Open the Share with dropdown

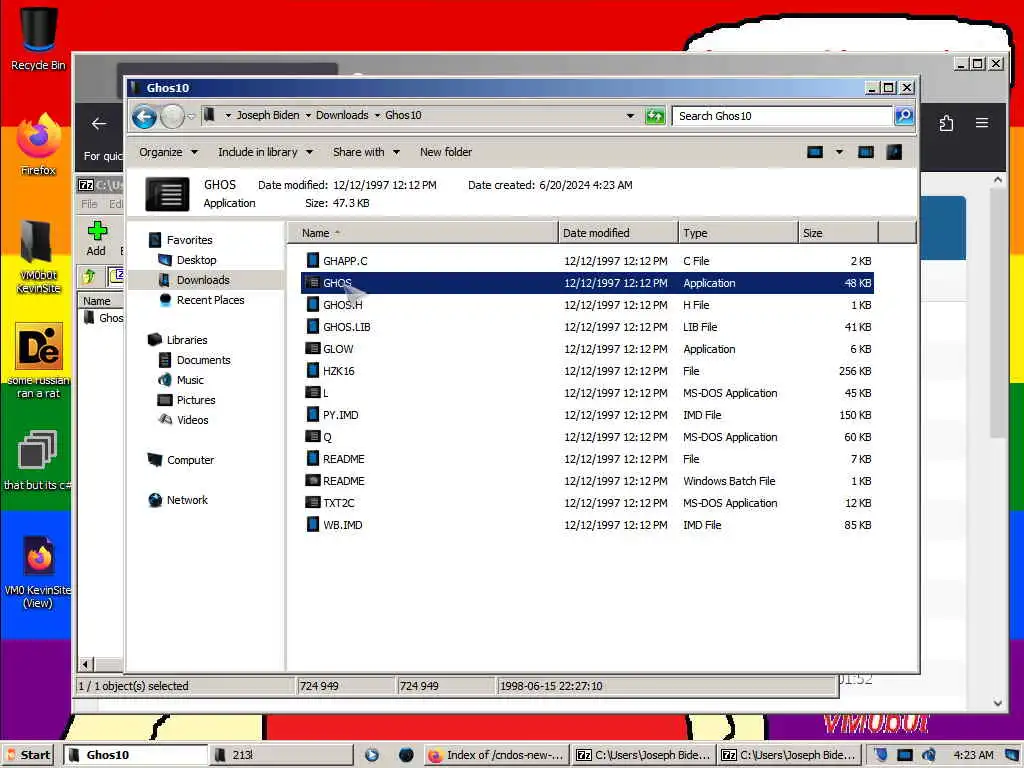click(x=366, y=152)
